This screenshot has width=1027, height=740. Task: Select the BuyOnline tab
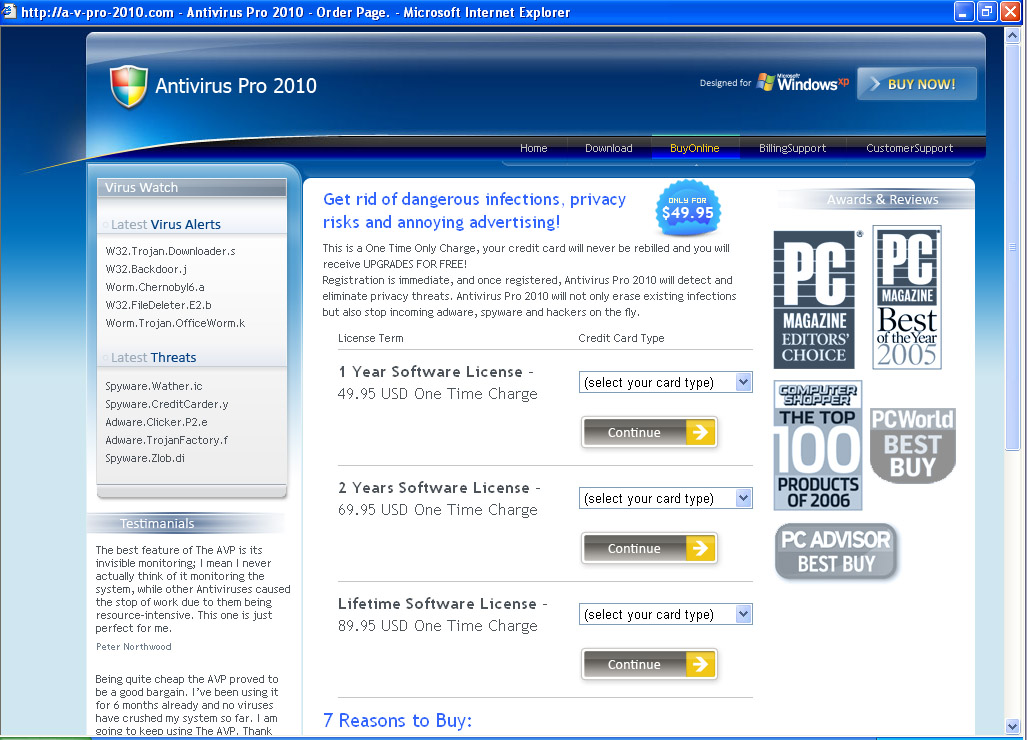(695, 148)
